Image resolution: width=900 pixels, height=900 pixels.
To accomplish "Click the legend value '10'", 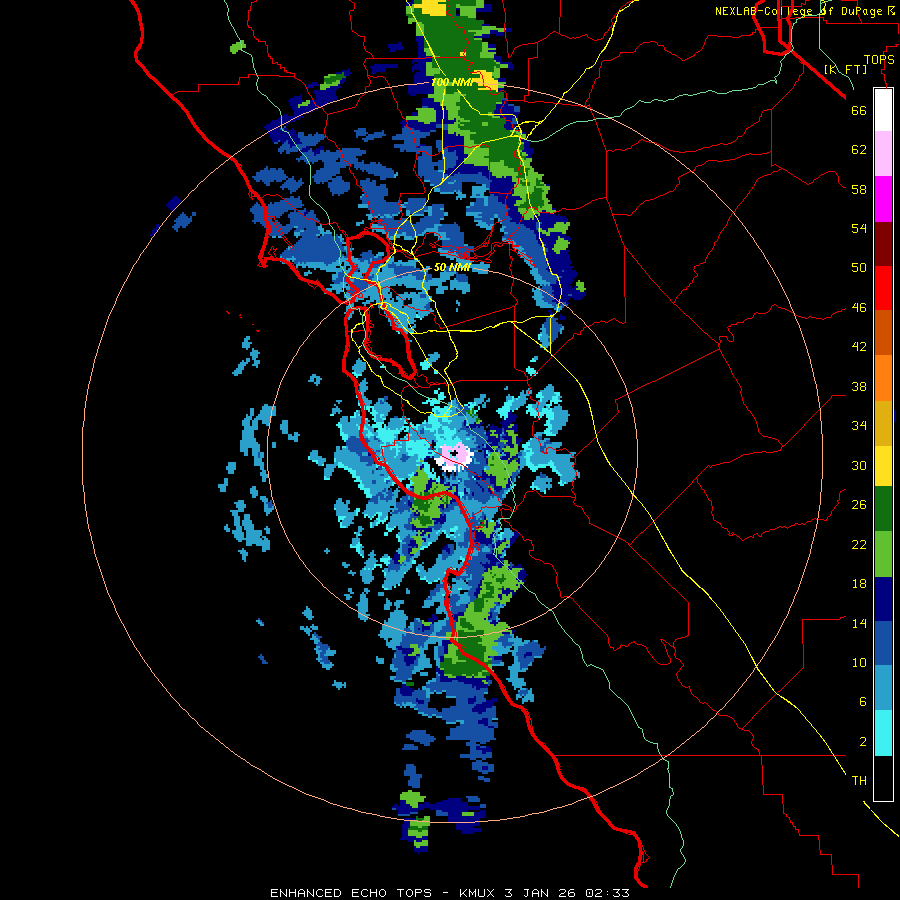I will 859,663.
